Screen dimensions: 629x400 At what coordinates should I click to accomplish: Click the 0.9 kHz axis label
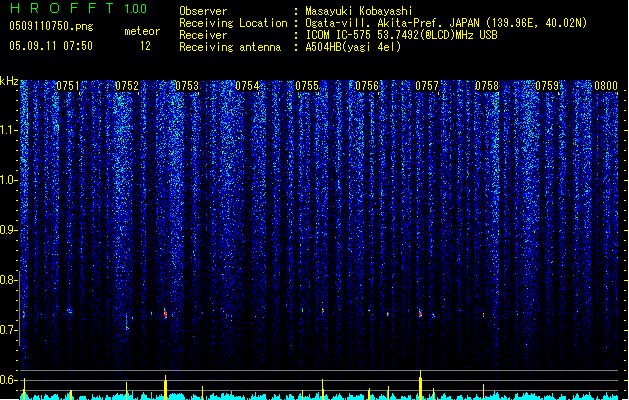click(8, 230)
